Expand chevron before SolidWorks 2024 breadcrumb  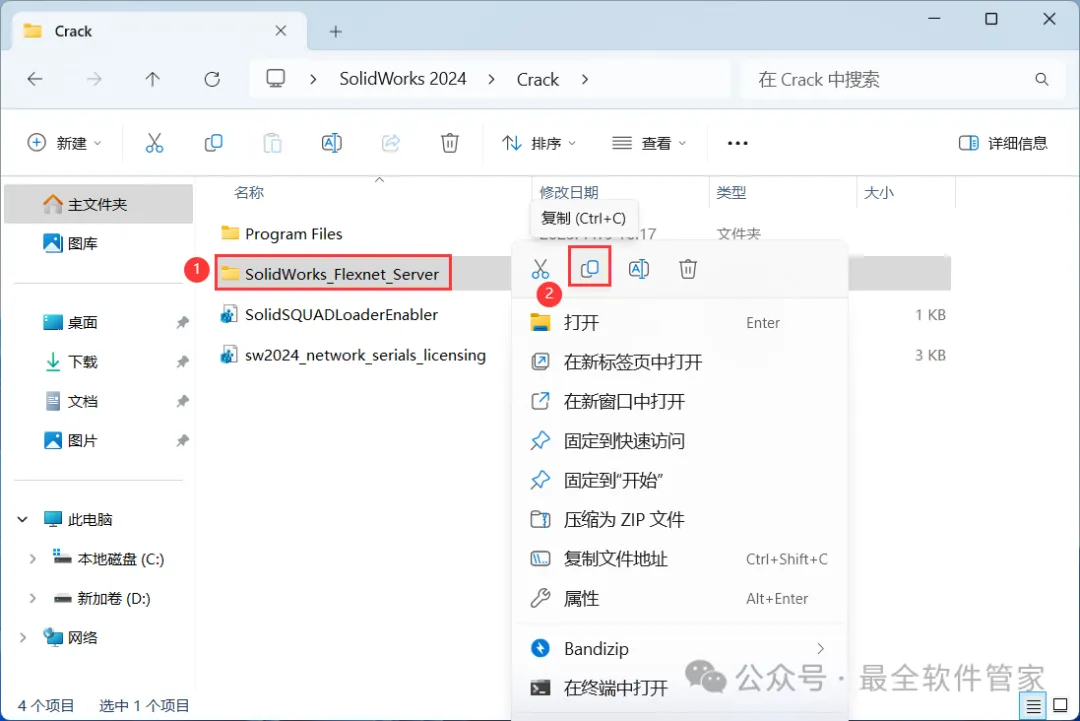[x=313, y=79]
